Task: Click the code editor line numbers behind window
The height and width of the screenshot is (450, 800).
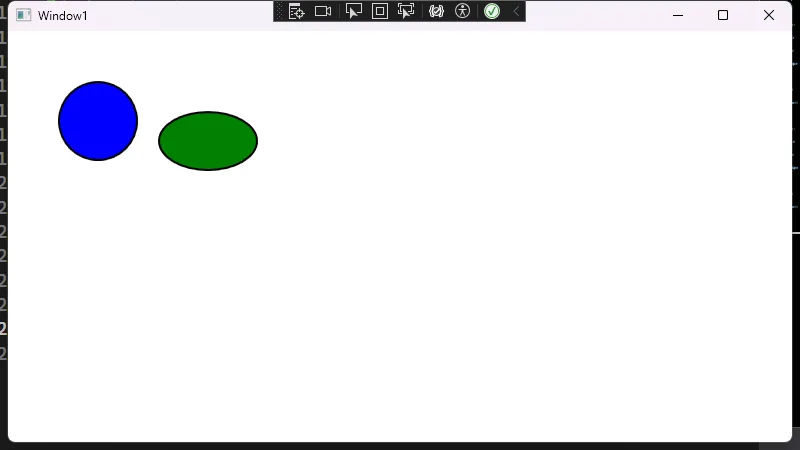Action: [x=3, y=230]
